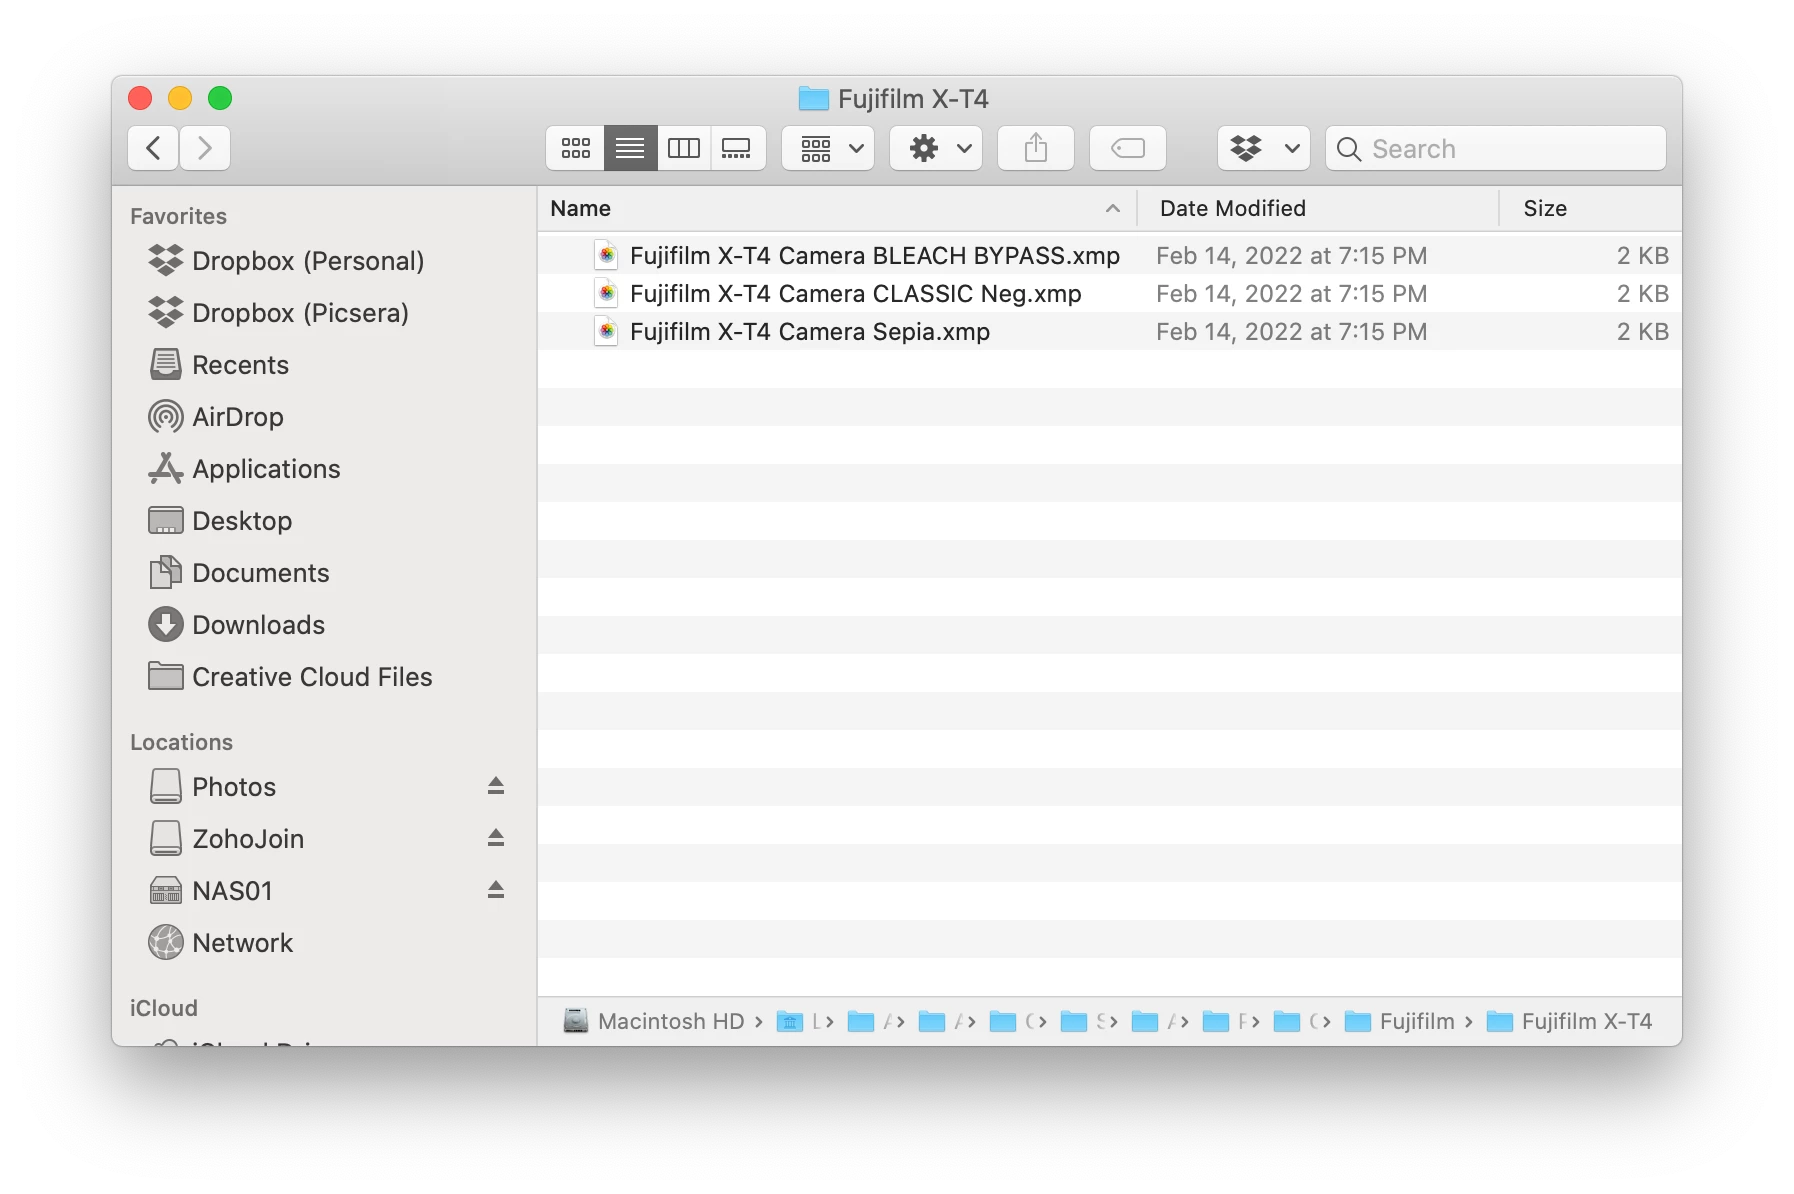The image size is (1794, 1194).
Task: Click the BLEACH BYPASS.xmp file icon
Action: 606,256
